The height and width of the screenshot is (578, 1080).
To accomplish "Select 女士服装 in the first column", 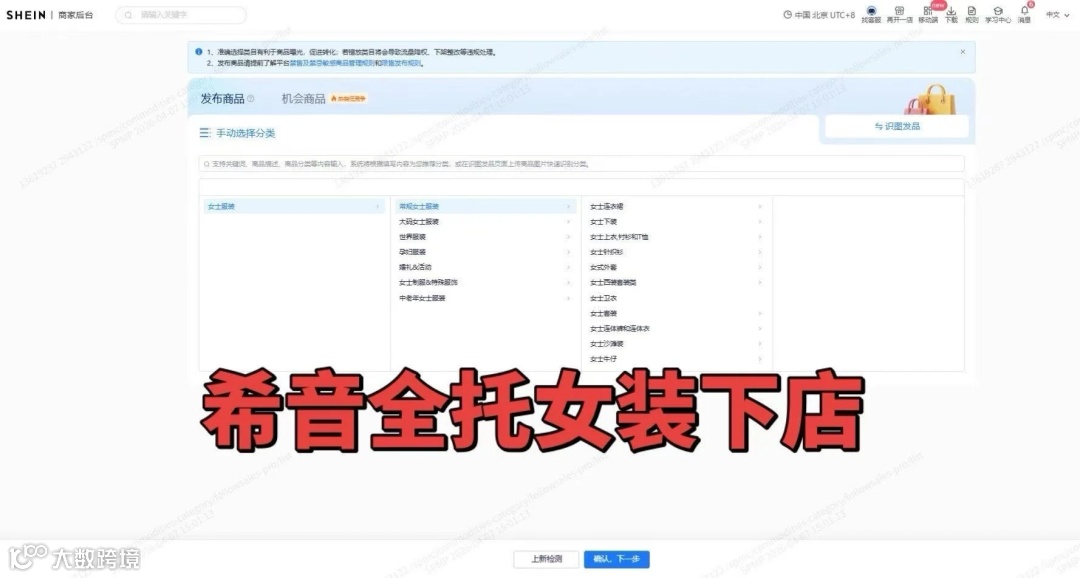I will point(293,206).
